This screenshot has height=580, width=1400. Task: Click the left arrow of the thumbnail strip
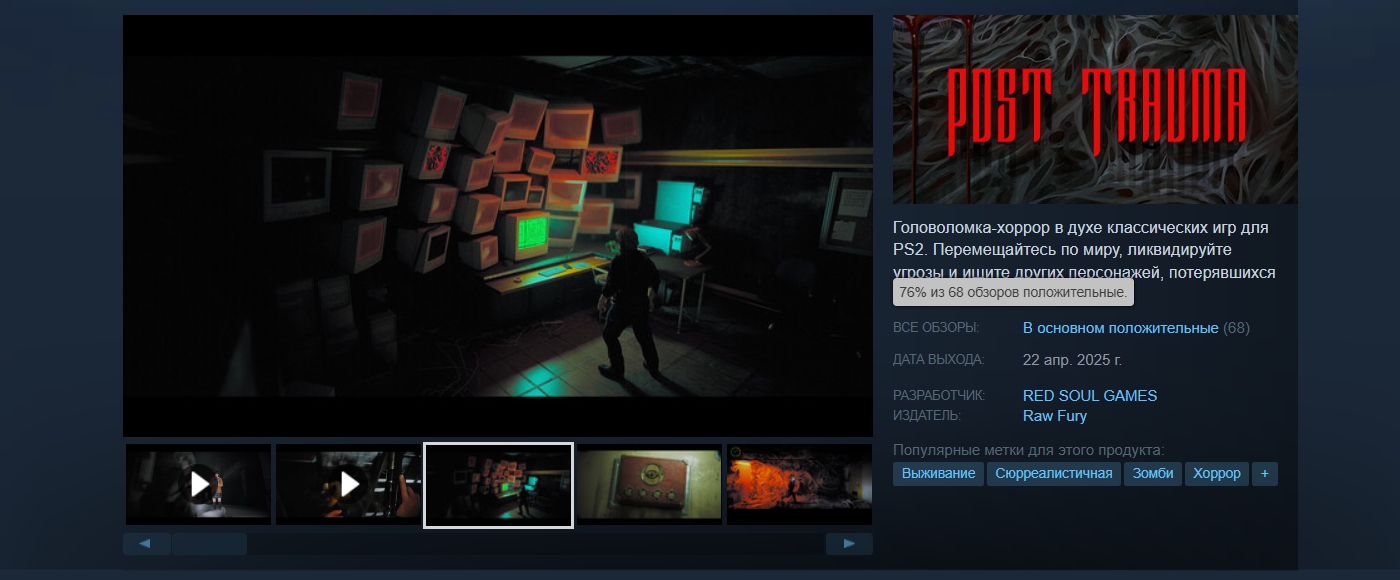[x=146, y=543]
